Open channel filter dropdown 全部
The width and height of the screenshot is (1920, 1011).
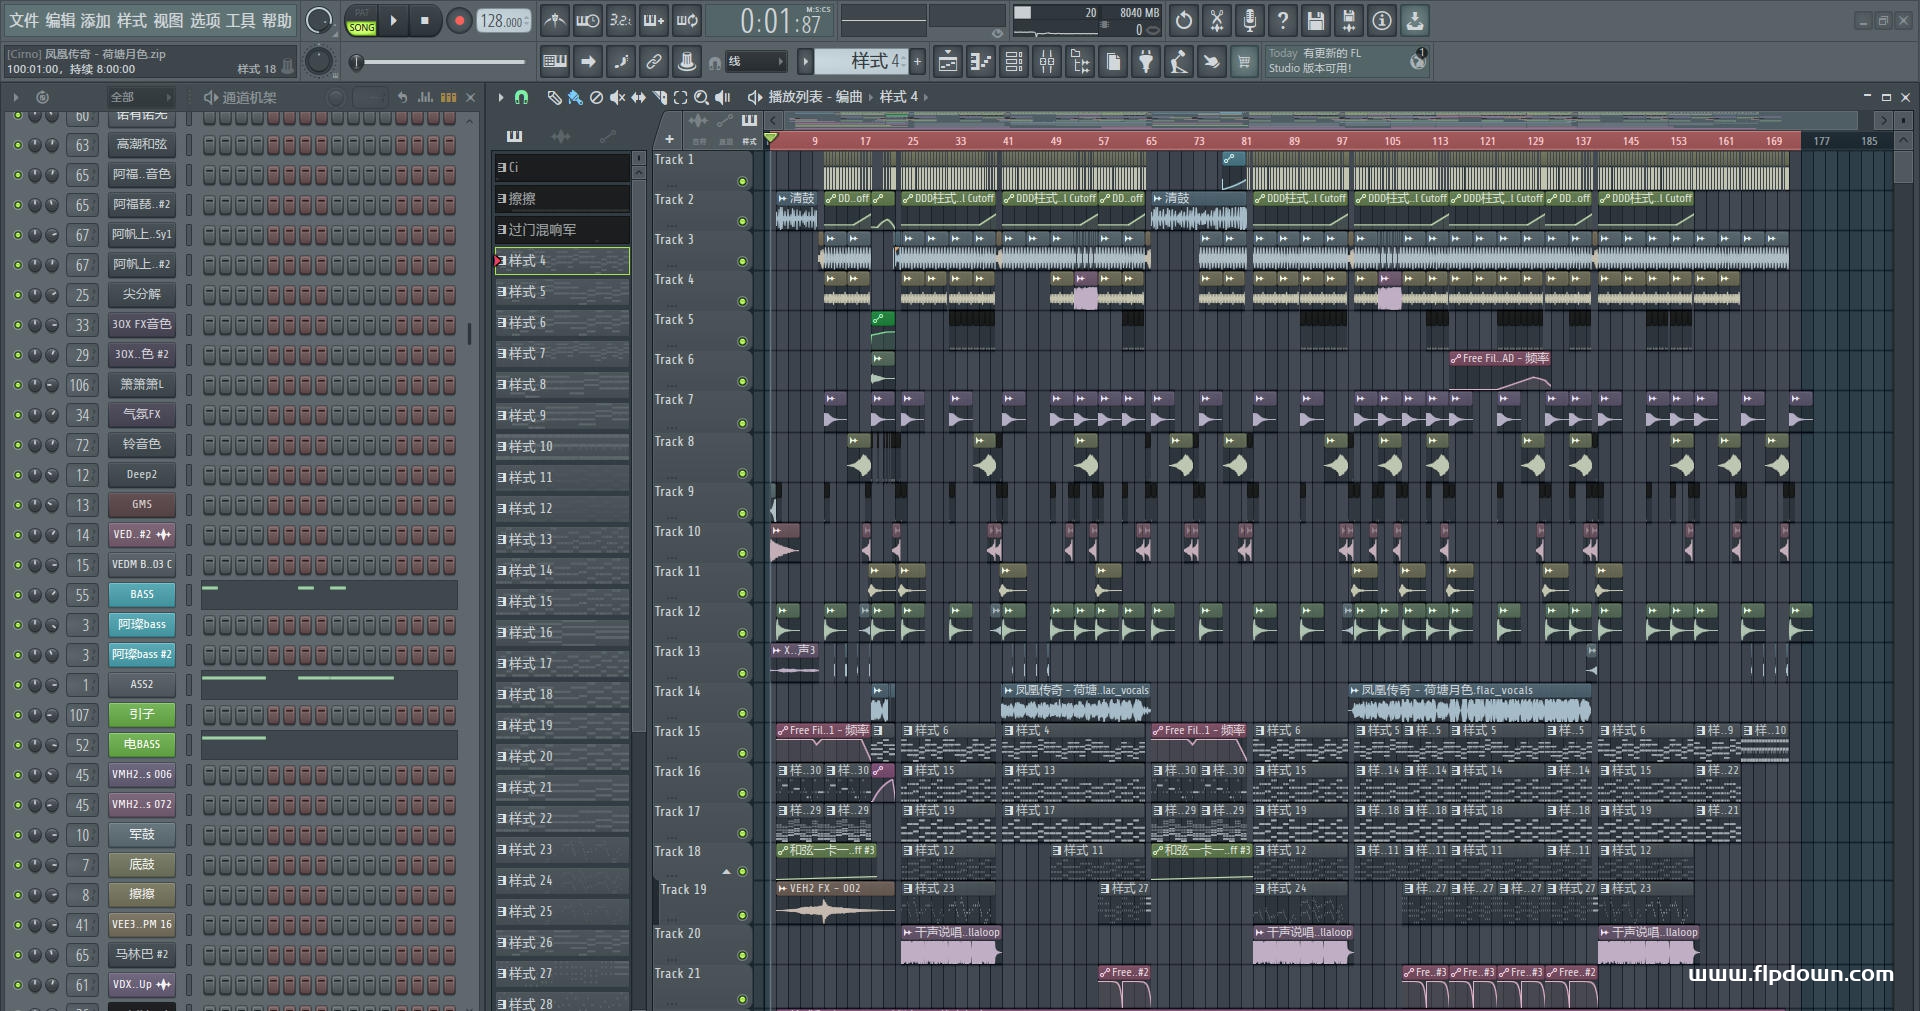point(141,97)
